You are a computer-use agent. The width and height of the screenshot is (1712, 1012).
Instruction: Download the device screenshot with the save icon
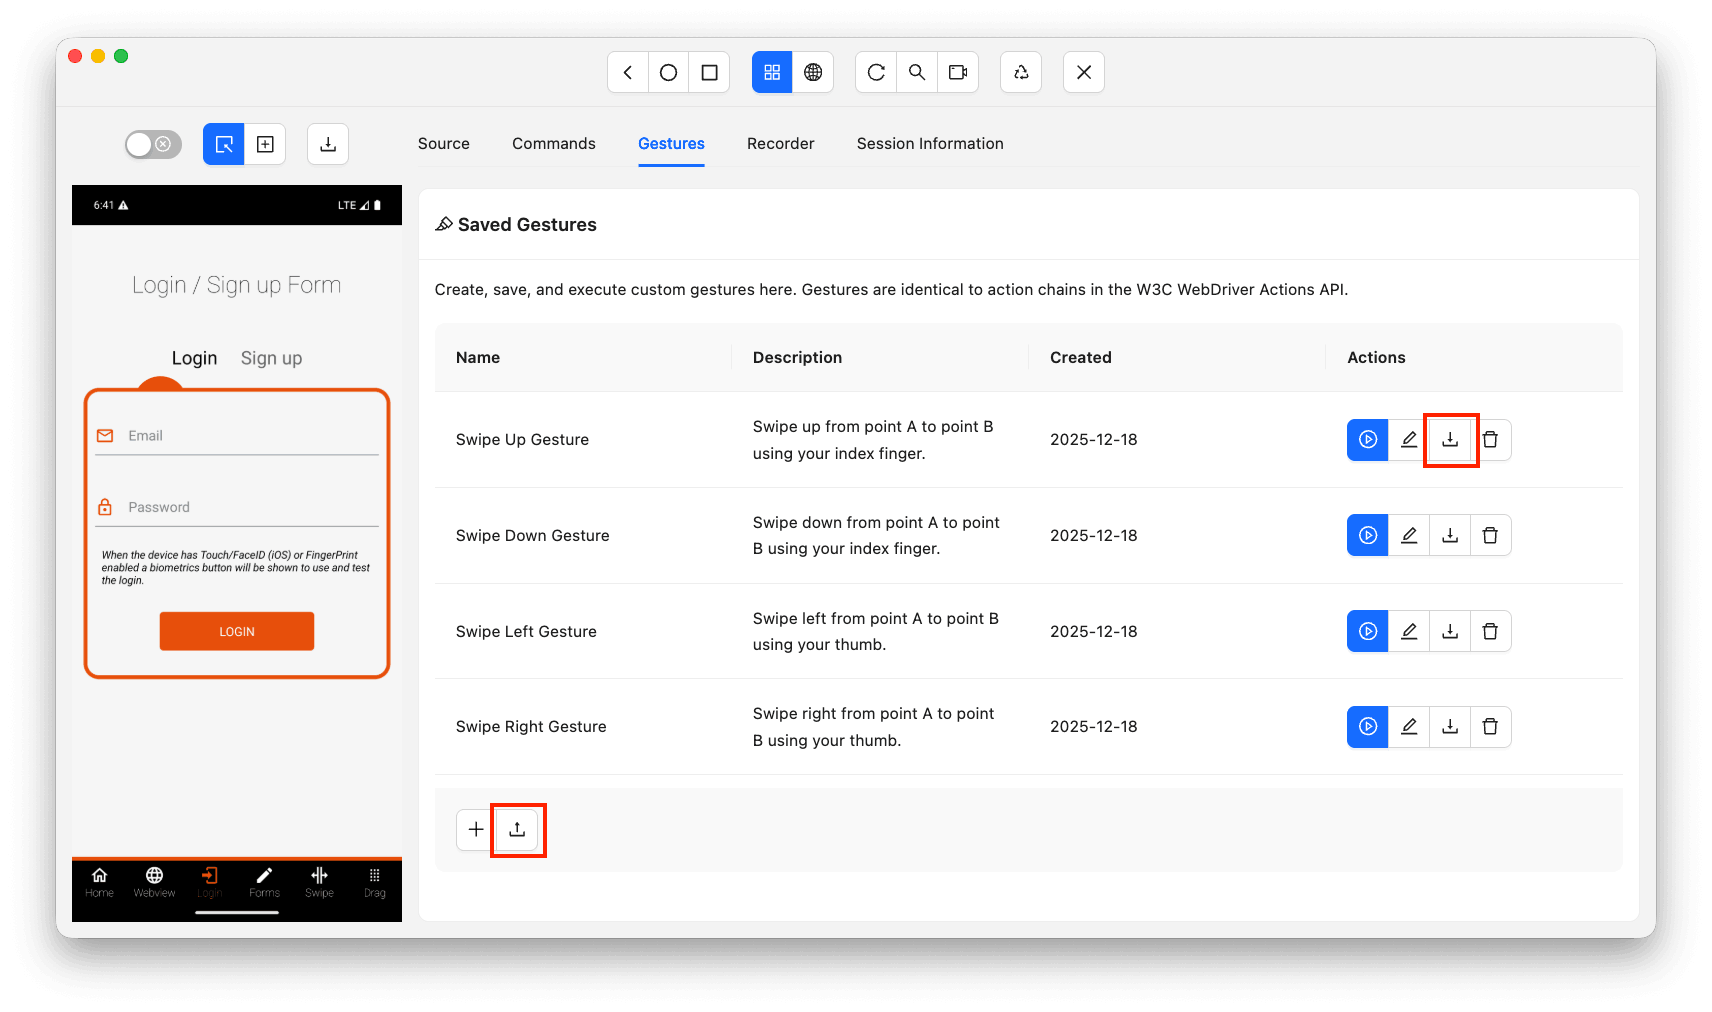[328, 144]
